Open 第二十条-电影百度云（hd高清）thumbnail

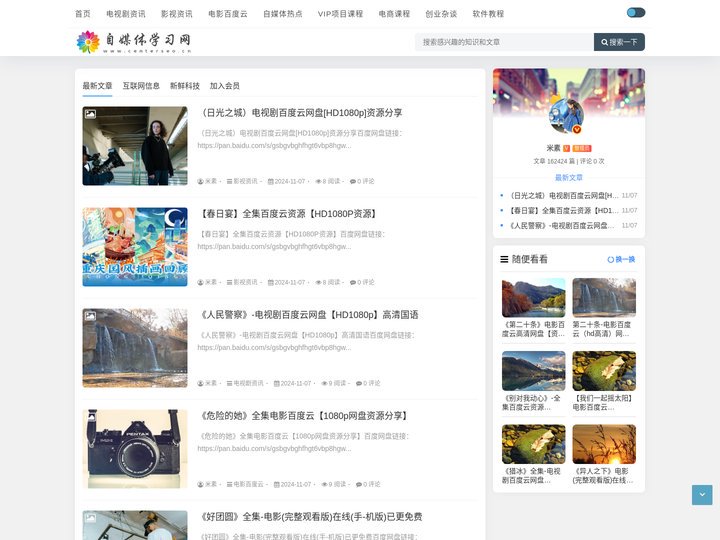[604, 298]
